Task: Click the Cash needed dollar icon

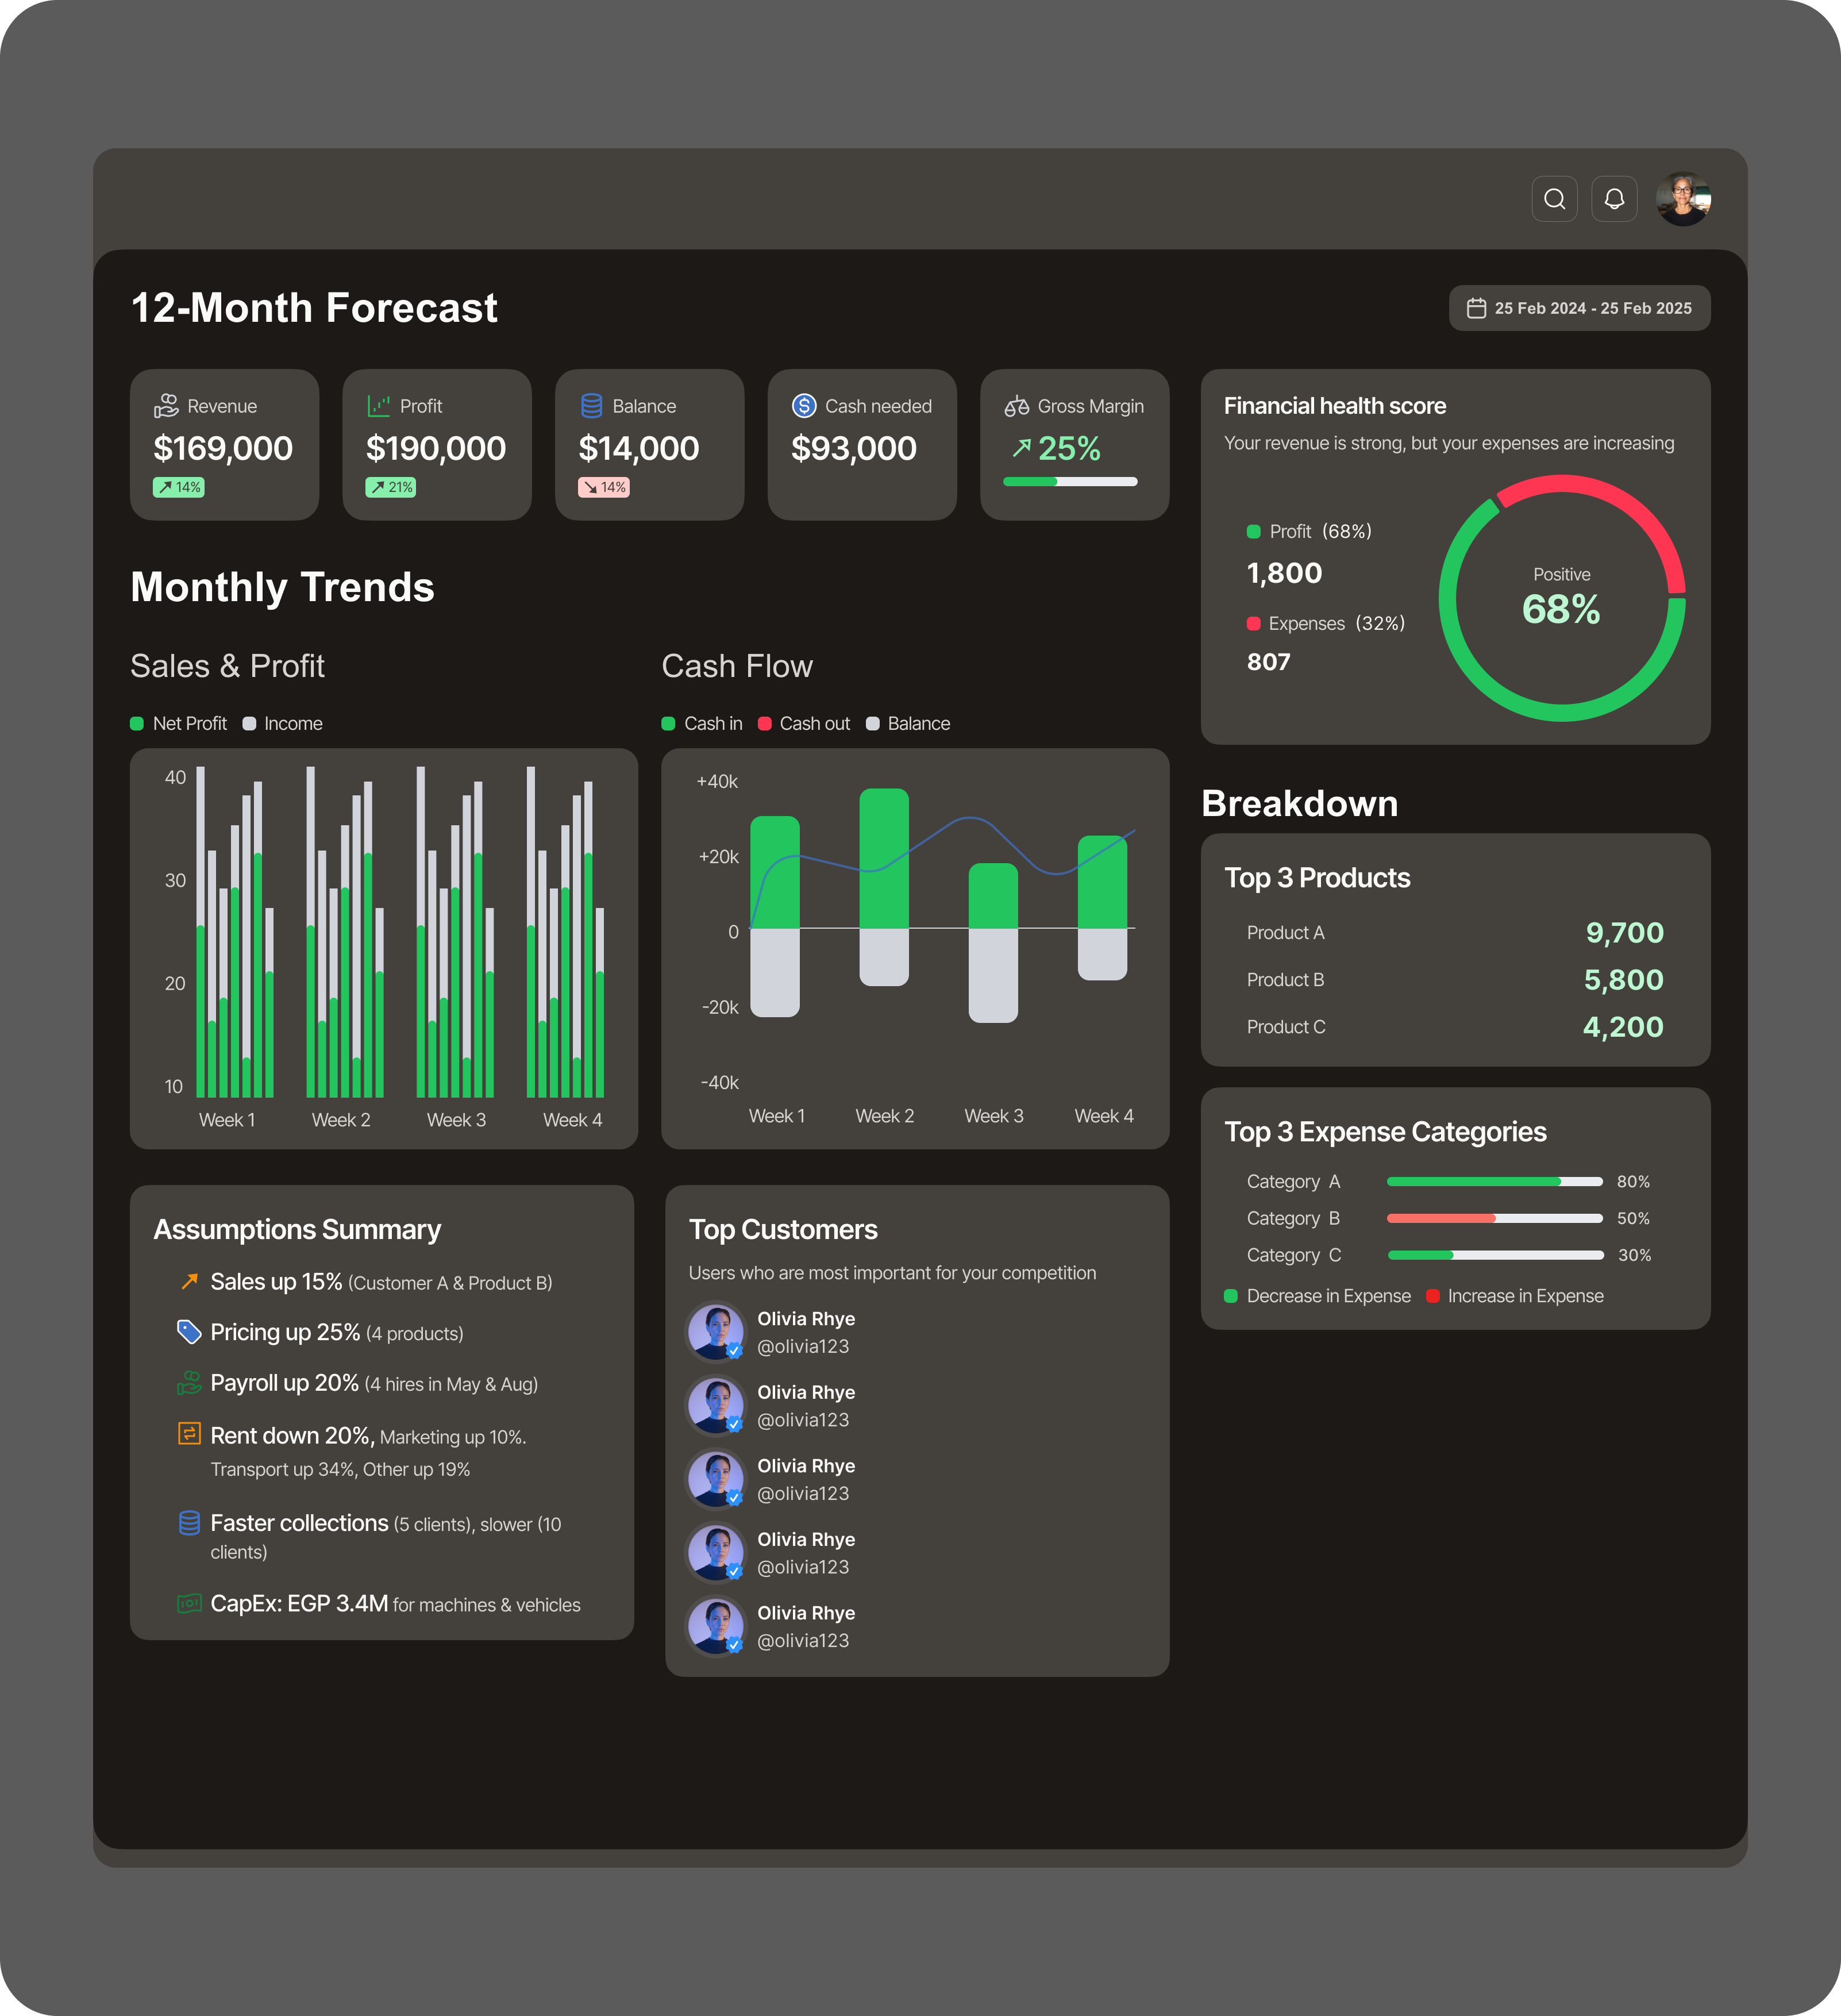Action: click(x=802, y=406)
